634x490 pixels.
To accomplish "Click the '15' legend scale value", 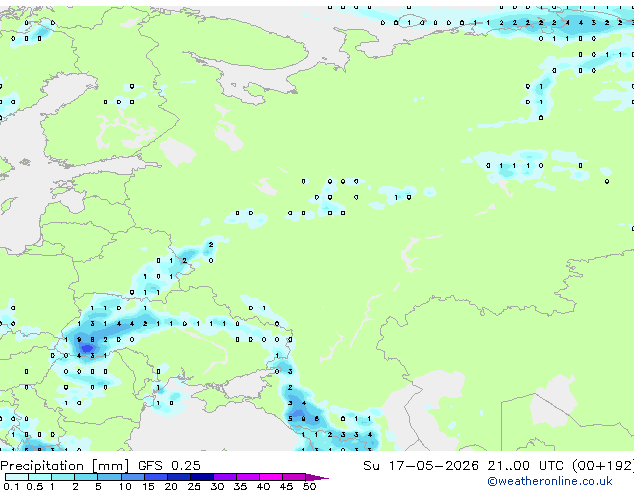I will point(148,486).
